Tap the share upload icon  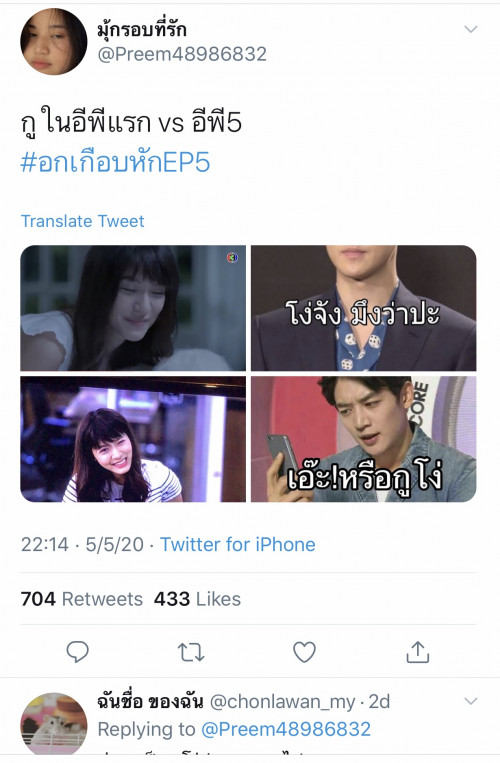tap(418, 652)
